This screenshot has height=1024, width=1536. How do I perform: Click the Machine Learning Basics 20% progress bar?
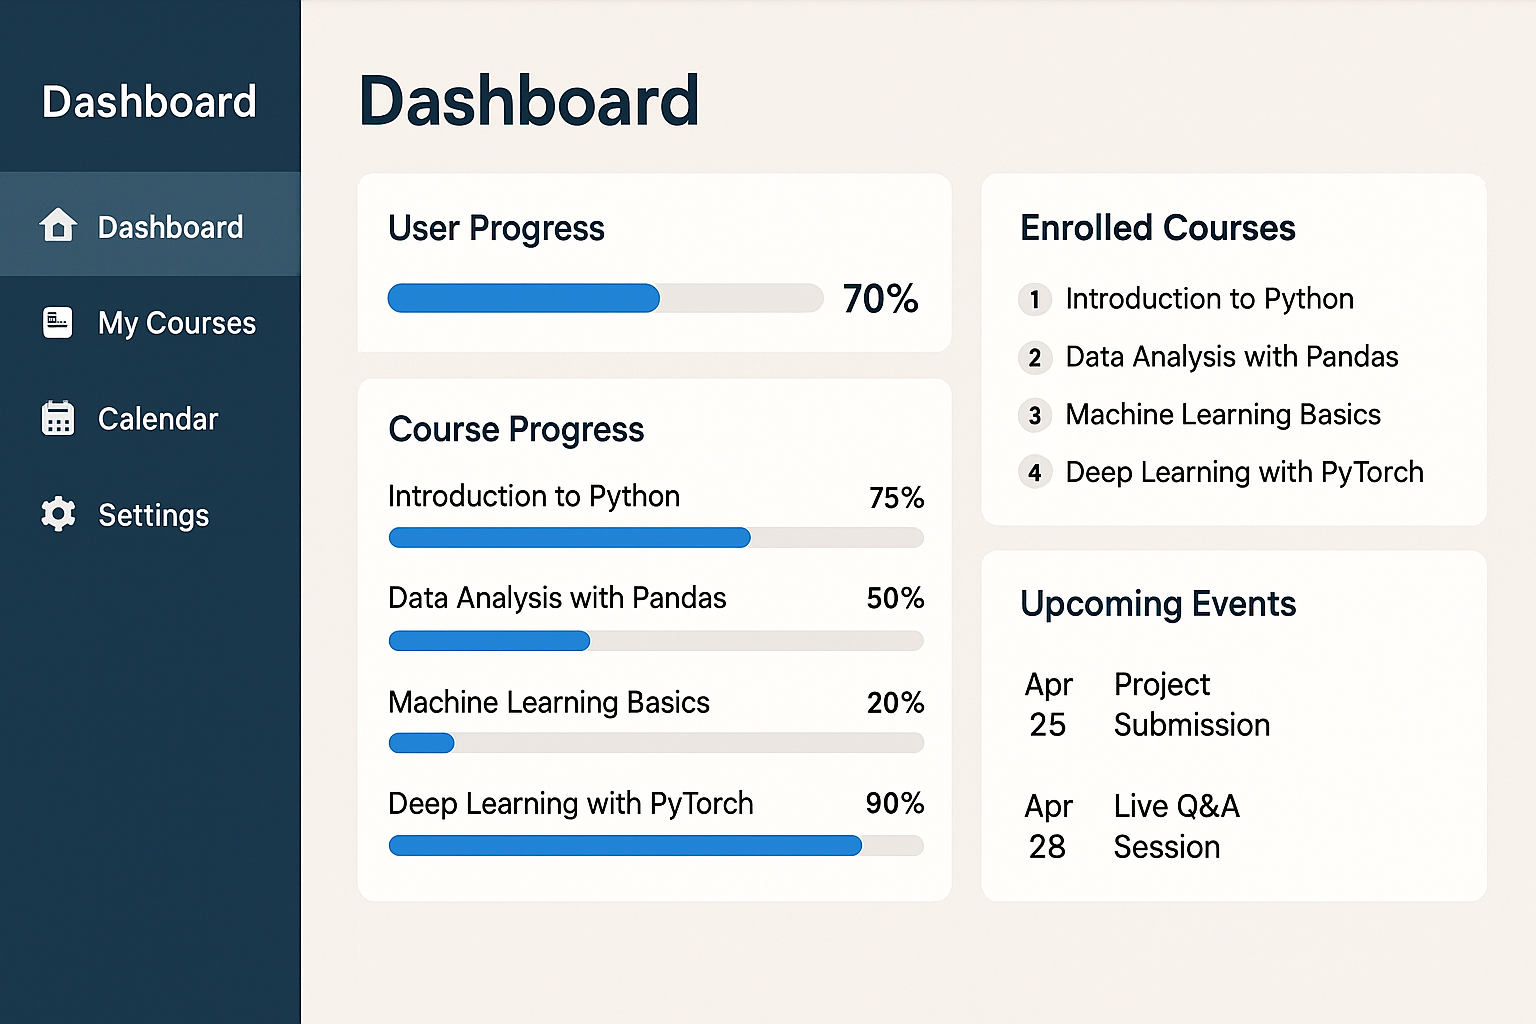tap(656, 743)
